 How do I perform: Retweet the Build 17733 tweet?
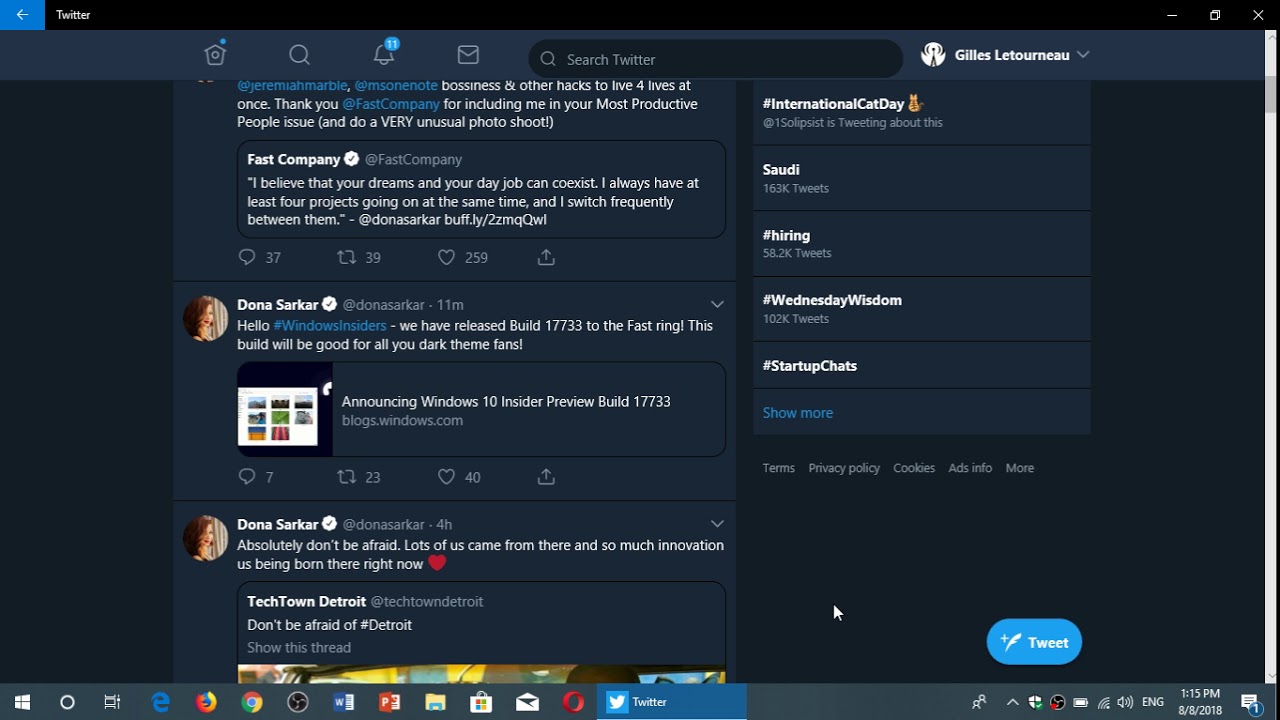pyautogui.click(x=347, y=477)
